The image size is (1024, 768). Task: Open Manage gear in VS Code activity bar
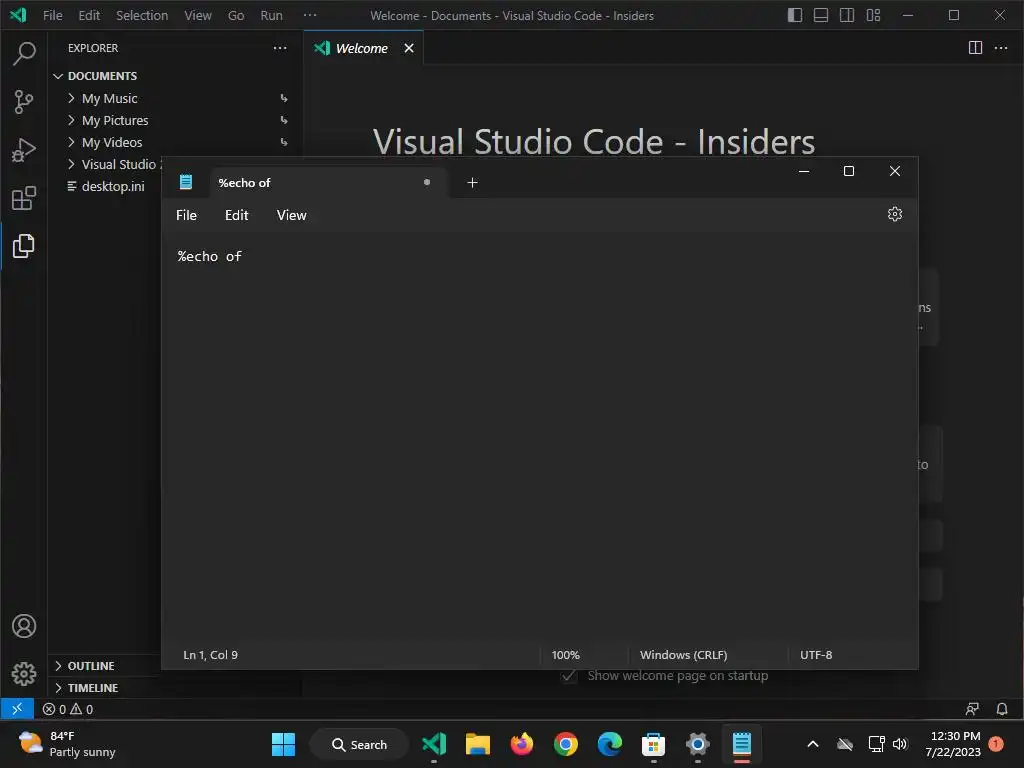pyautogui.click(x=24, y=673)
